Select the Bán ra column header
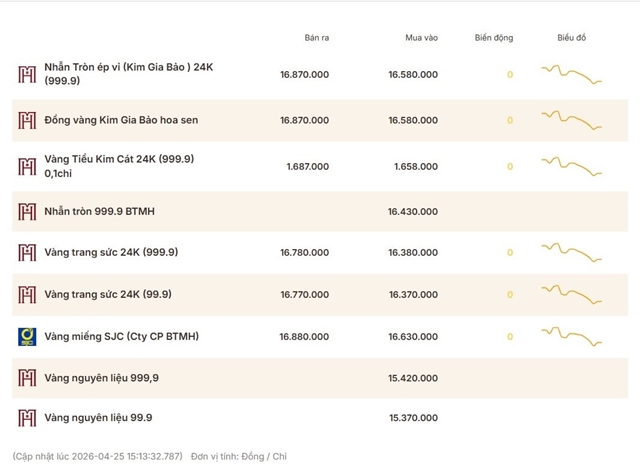The height and width of the screenshot is (475, 640). (316, 38)
